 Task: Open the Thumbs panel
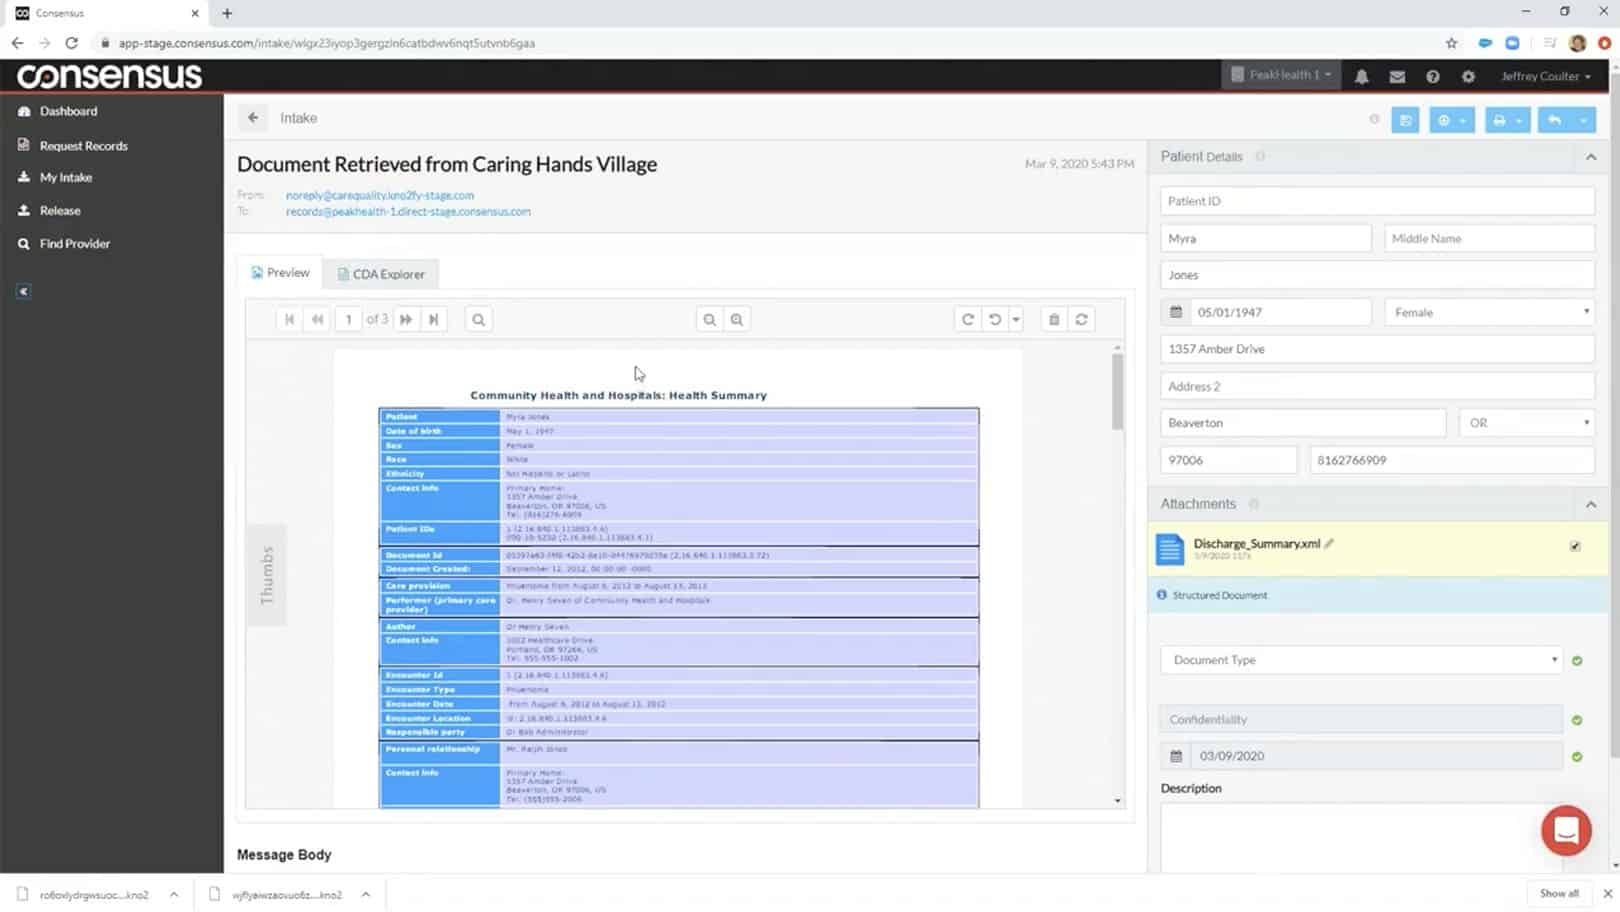coord(266,575)
